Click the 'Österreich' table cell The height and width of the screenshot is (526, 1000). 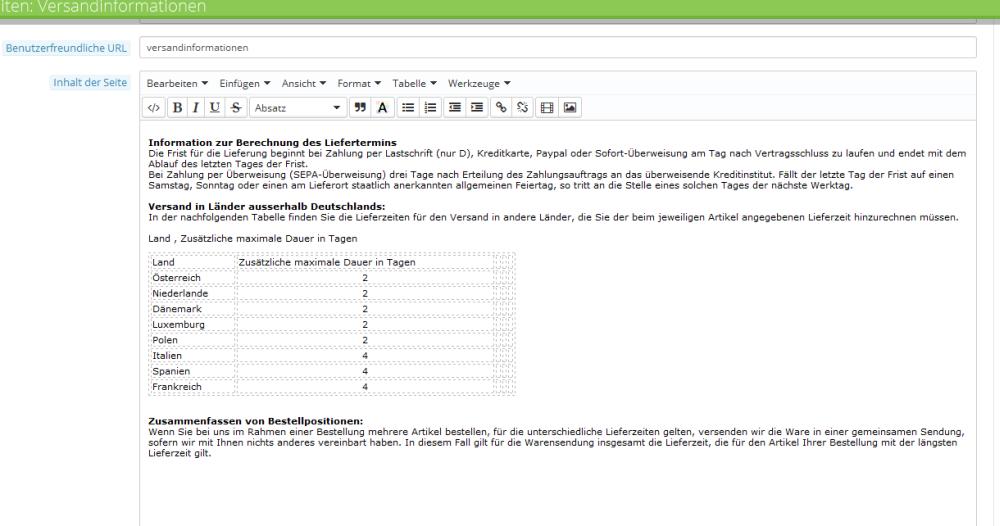click(x=193, y=278)
